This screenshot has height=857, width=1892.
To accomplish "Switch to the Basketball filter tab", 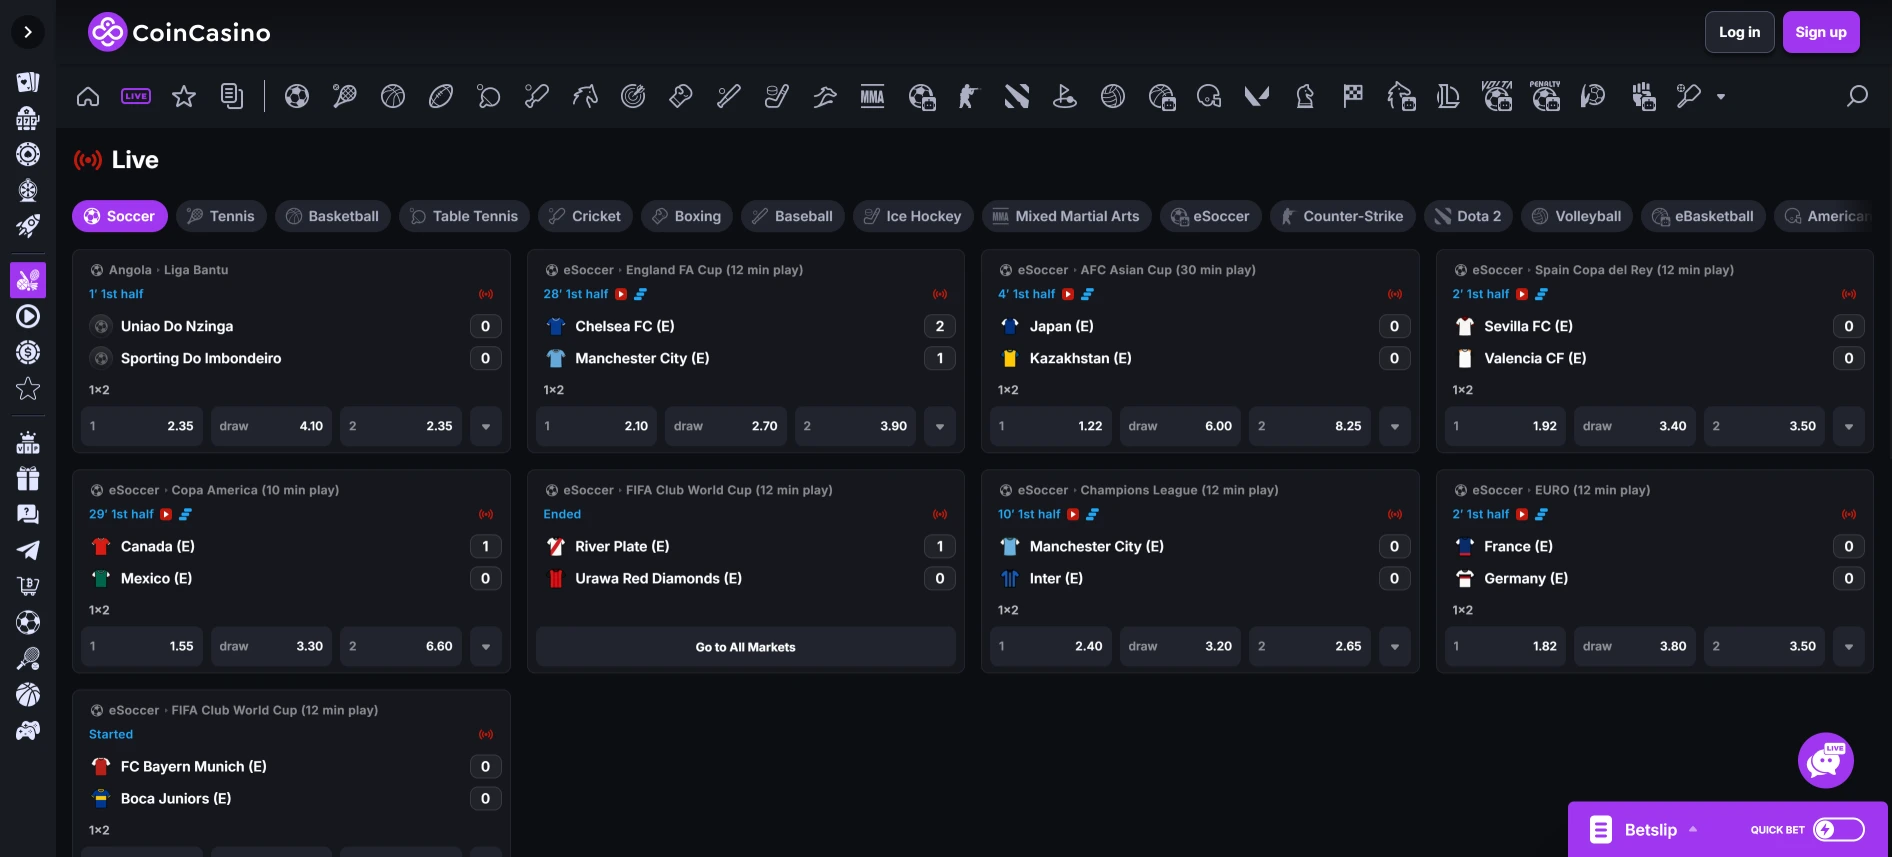I will (x=333, y=216).
